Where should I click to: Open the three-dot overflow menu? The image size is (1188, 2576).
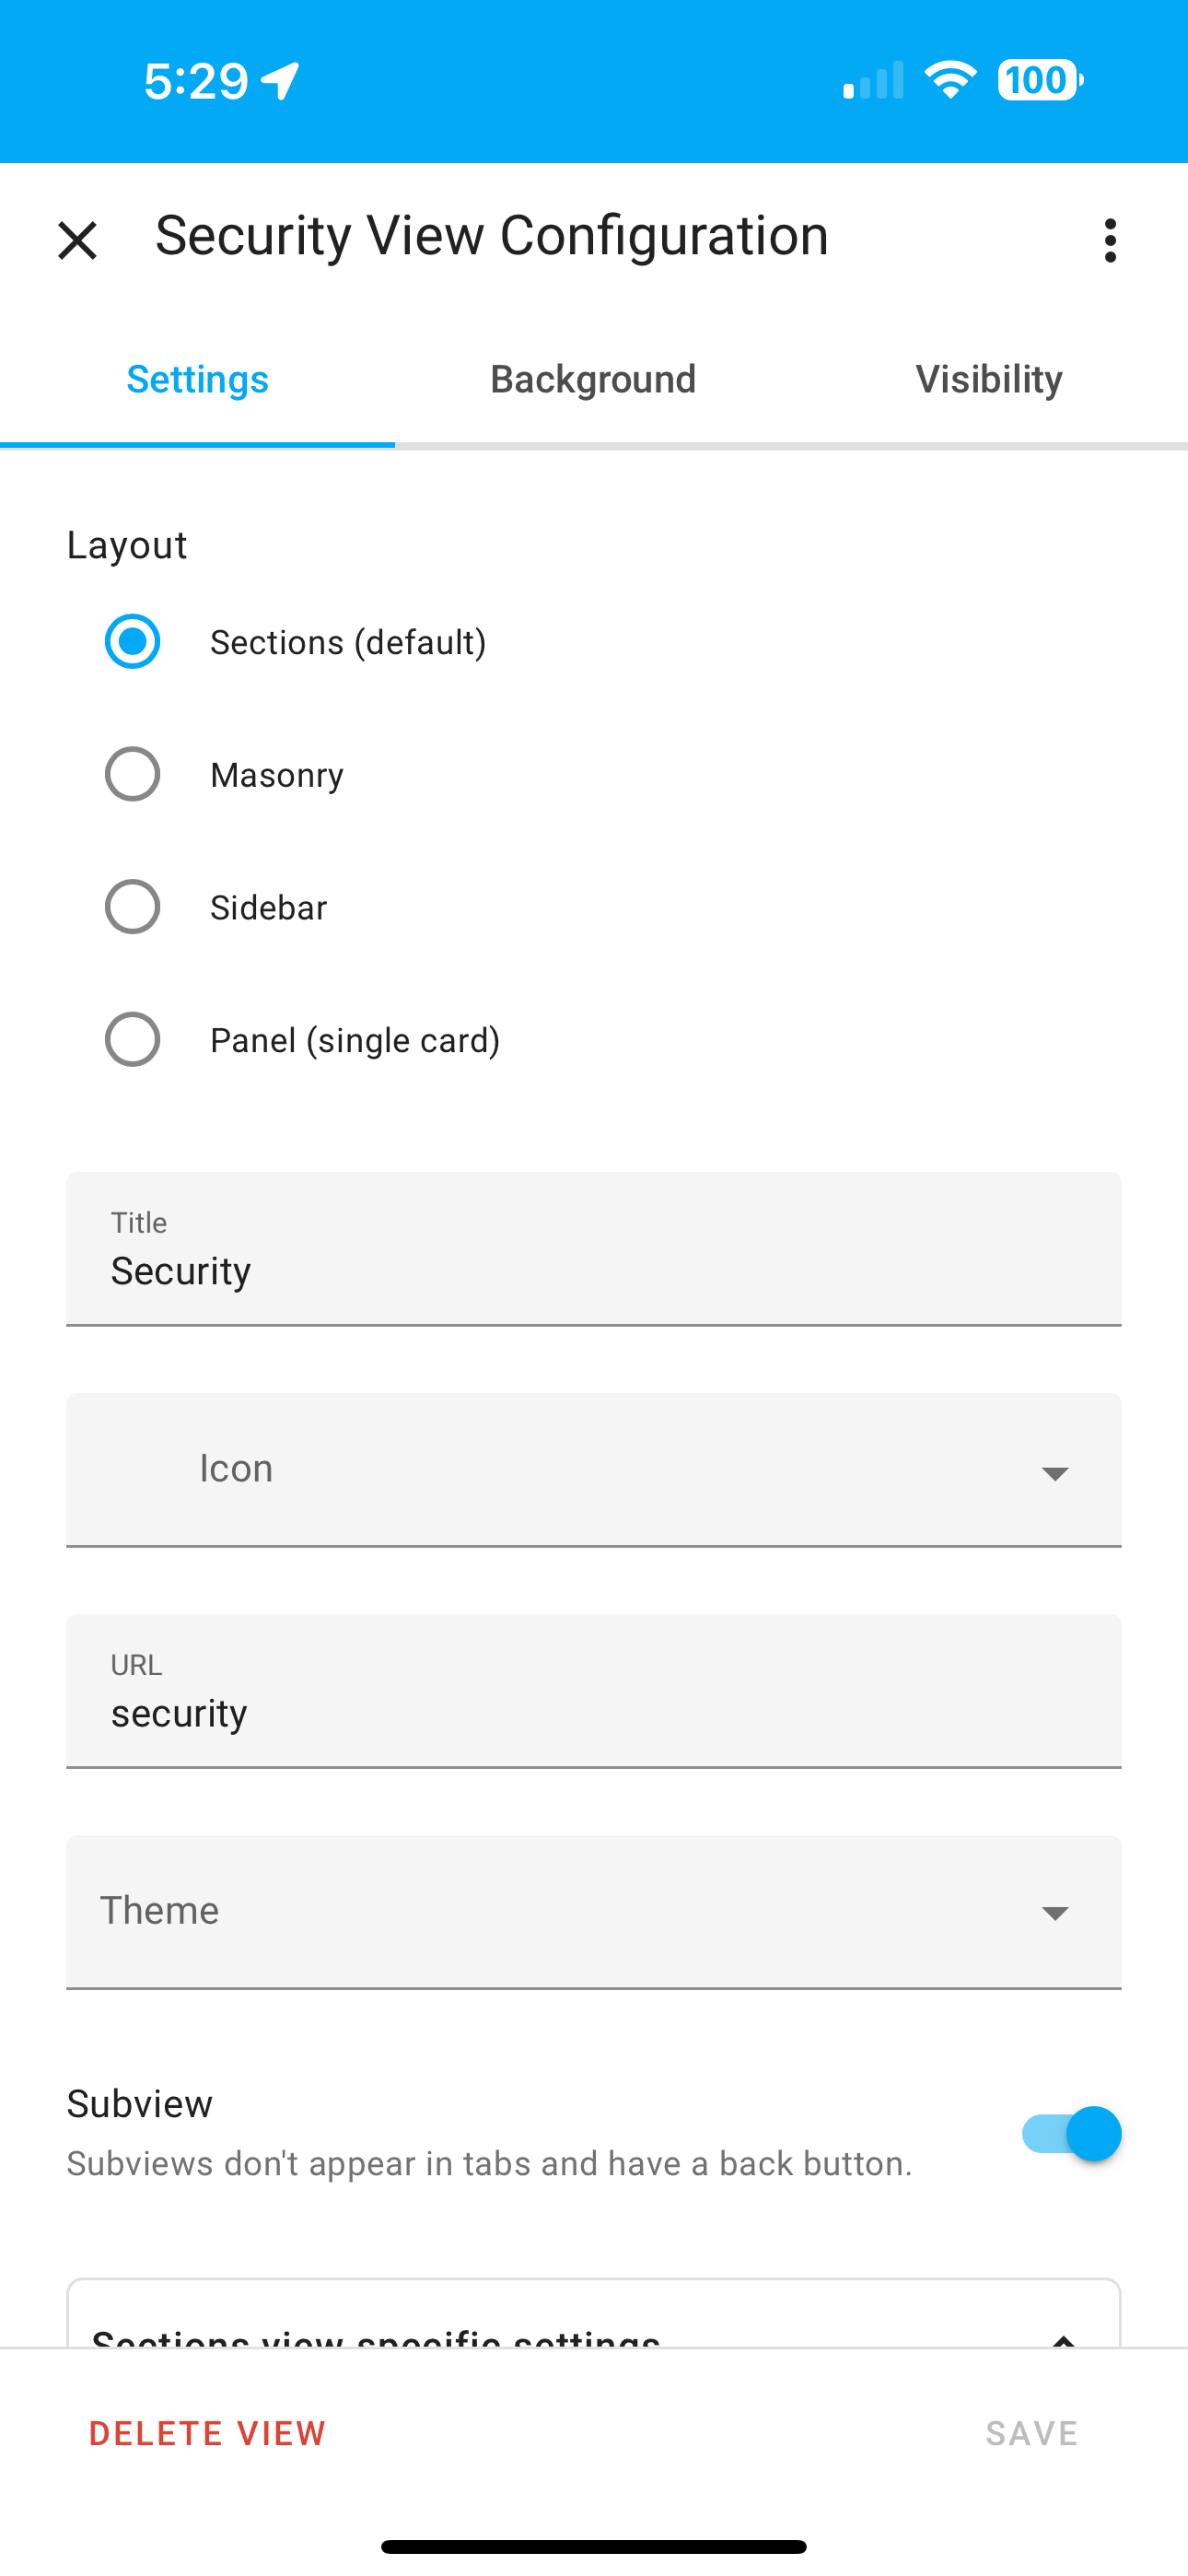click(x=1110, y=241)
